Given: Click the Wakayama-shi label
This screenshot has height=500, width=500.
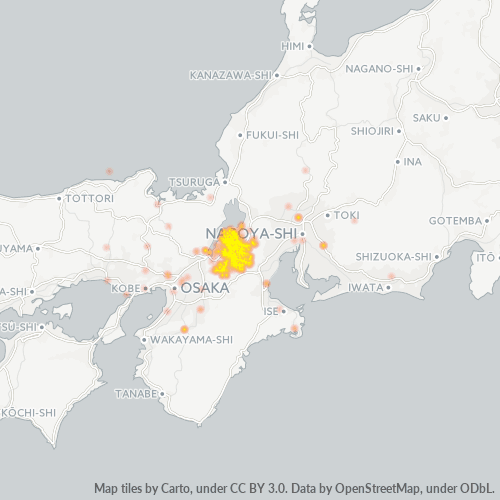Looking at the screenshot, I should (191, 340).
